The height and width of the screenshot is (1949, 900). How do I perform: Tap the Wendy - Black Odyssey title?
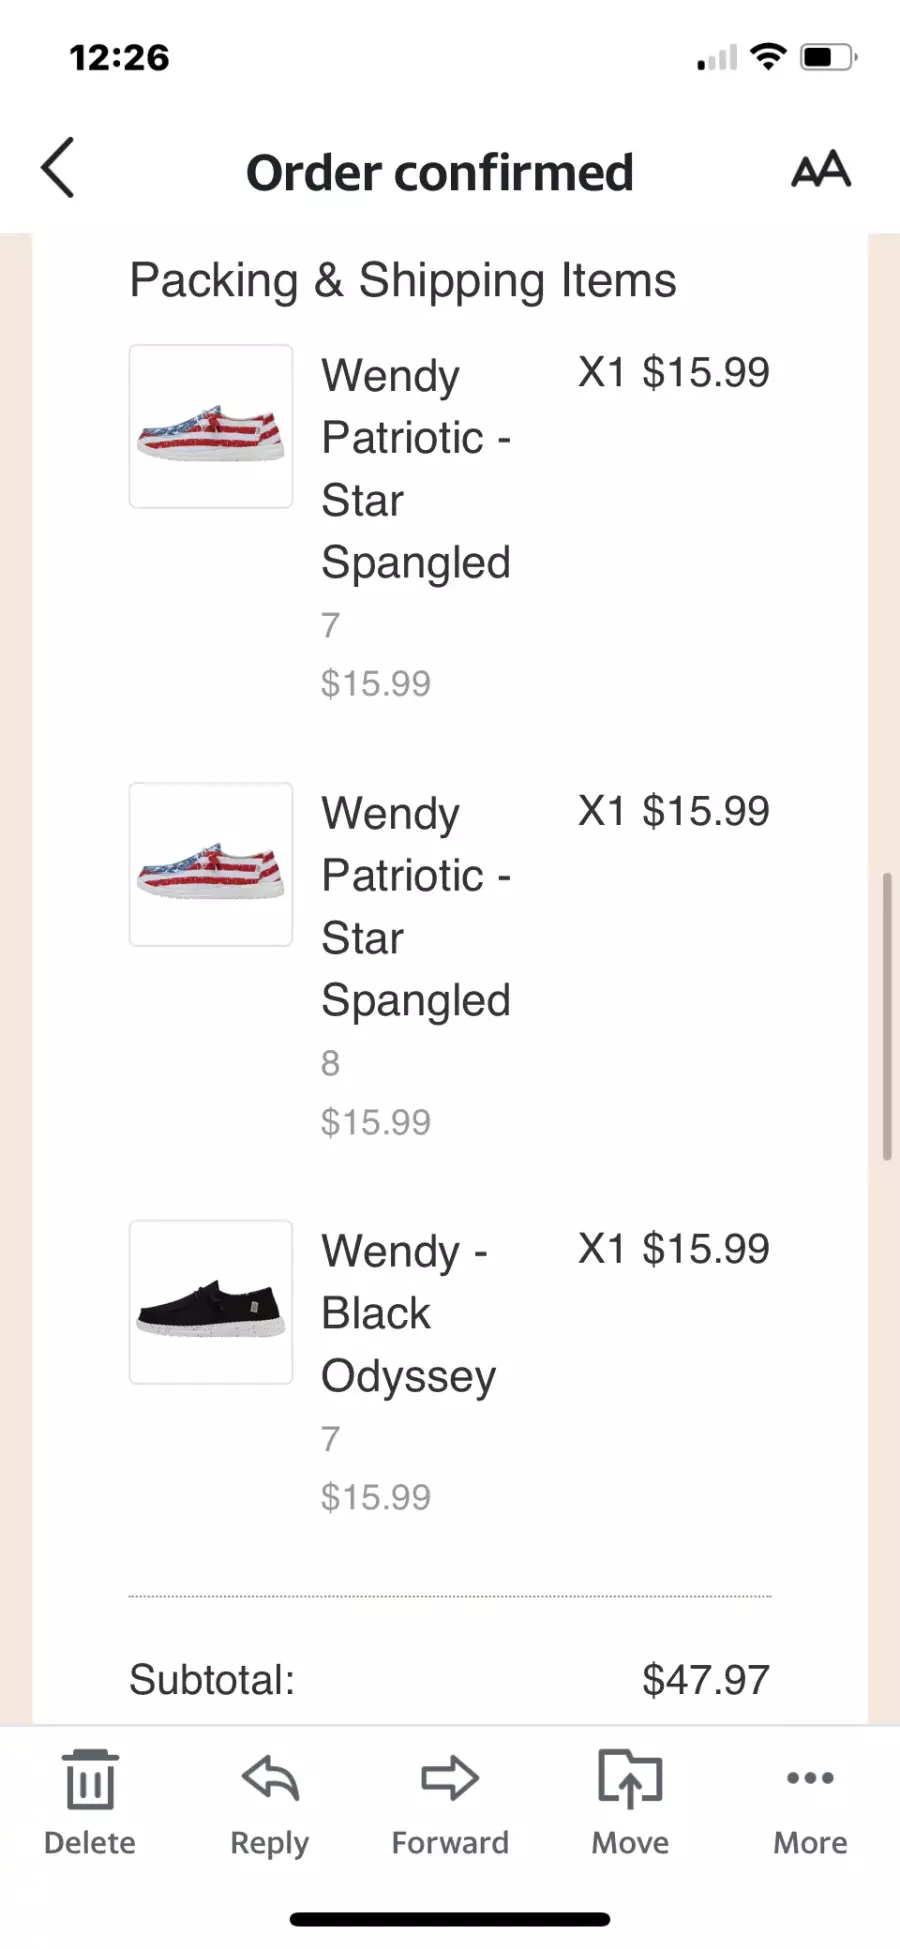[x=408, y=1313]
